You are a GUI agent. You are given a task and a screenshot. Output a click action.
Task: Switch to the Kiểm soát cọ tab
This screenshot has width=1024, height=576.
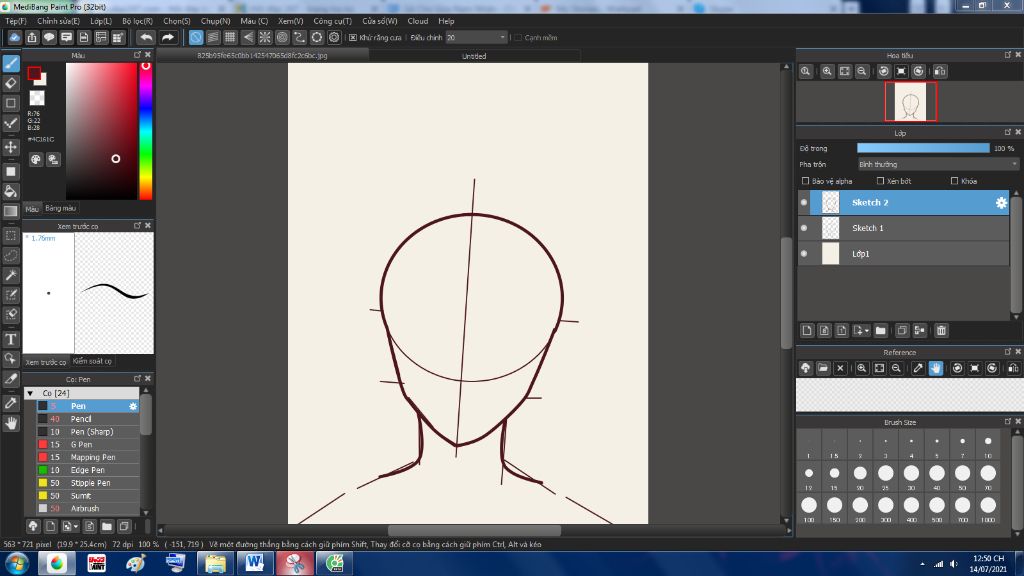[92, 361]
